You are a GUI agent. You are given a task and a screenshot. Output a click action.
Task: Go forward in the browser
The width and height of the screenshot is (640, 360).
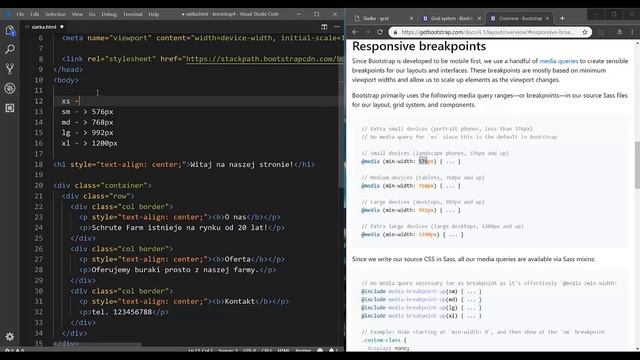367,32
